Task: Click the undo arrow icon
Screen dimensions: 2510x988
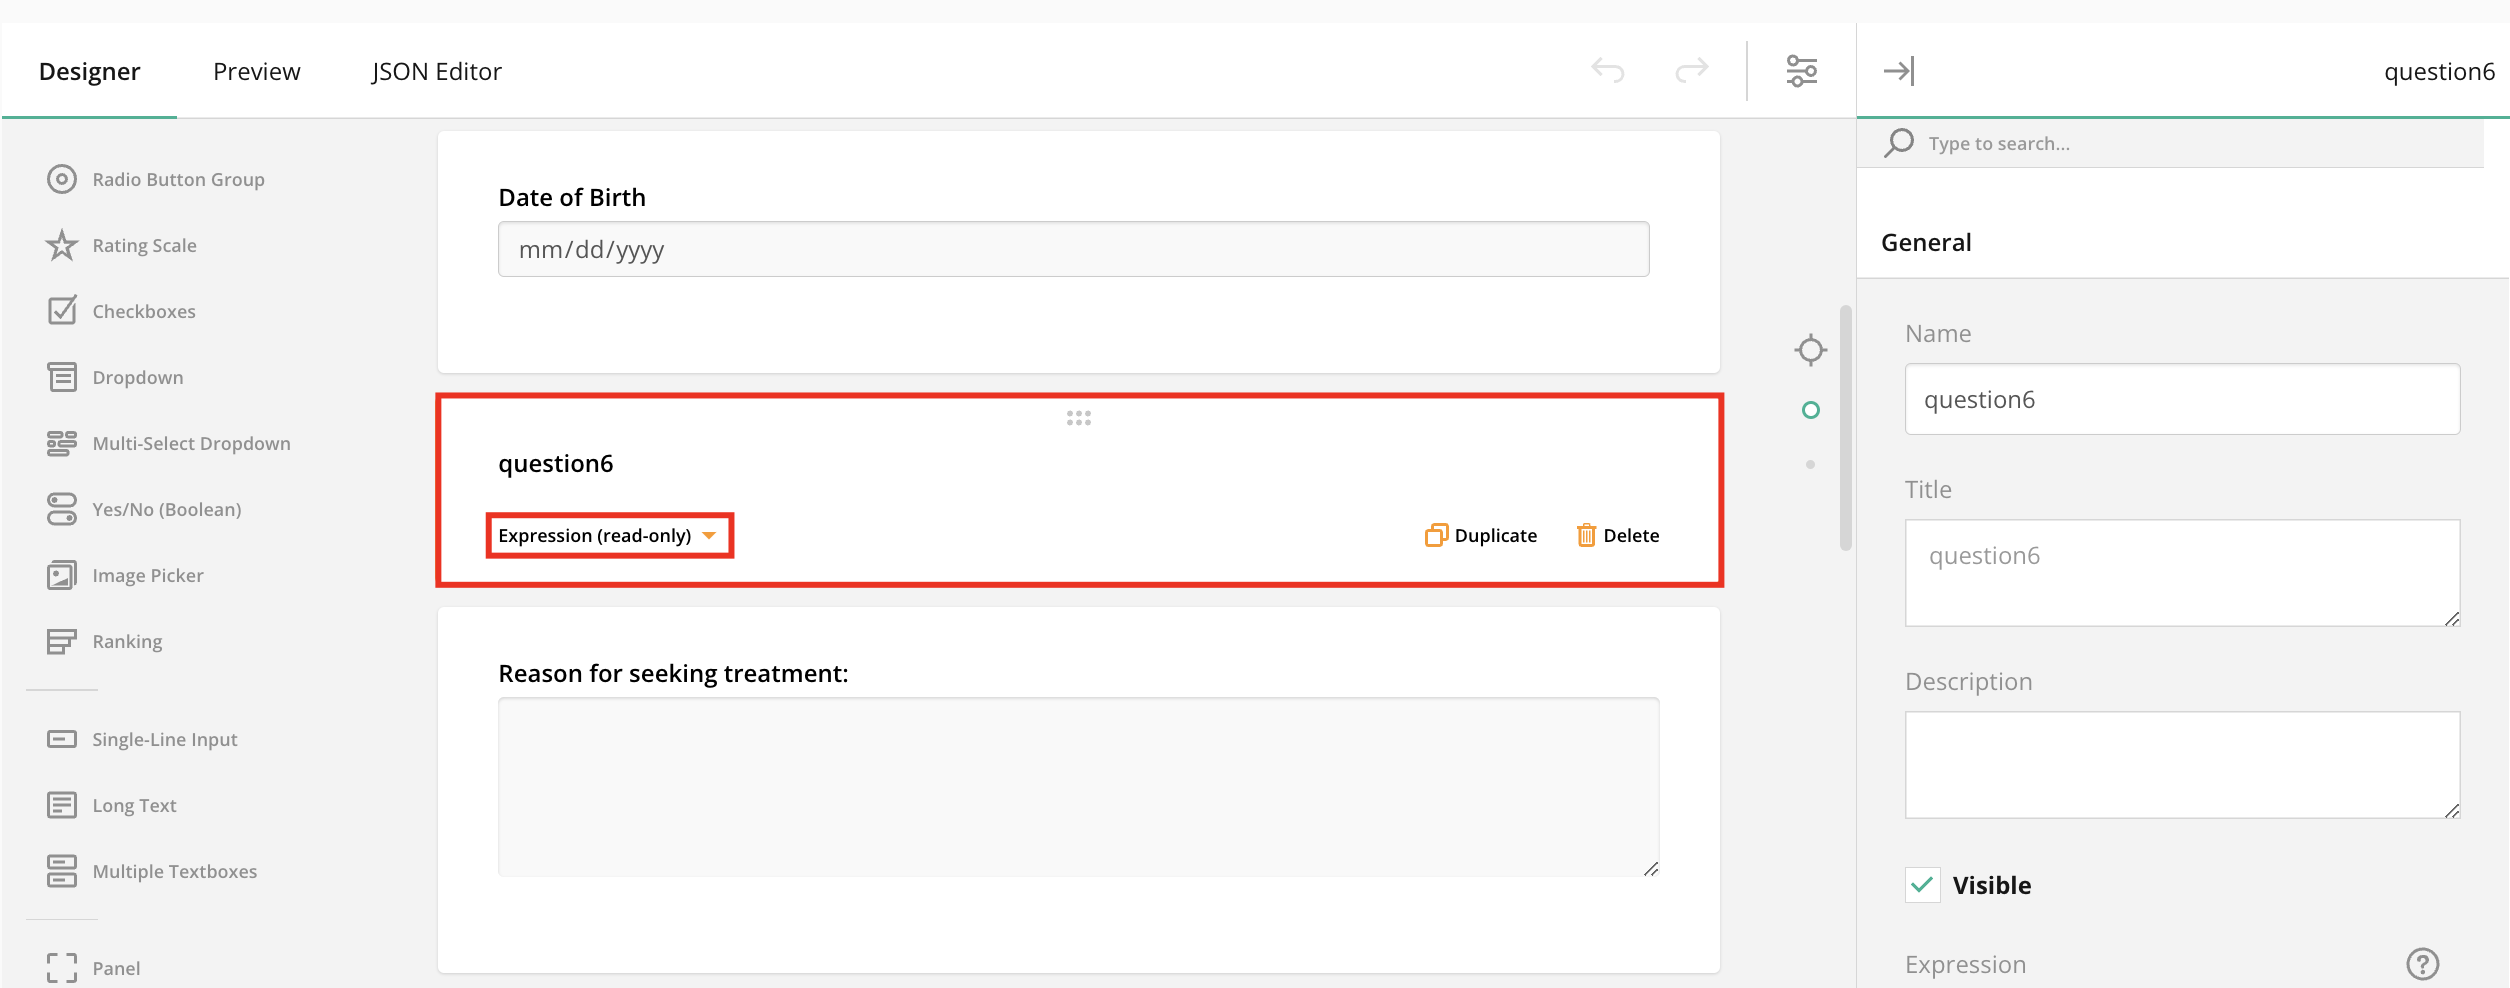Action: point(1607,70)
